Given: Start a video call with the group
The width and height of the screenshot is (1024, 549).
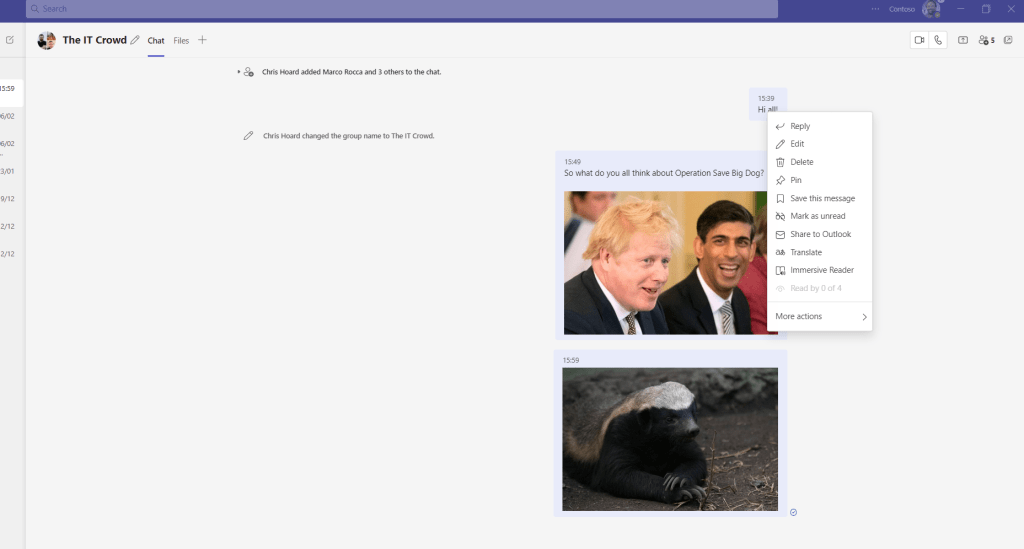Looking at the screenshot, I should 919,40.
